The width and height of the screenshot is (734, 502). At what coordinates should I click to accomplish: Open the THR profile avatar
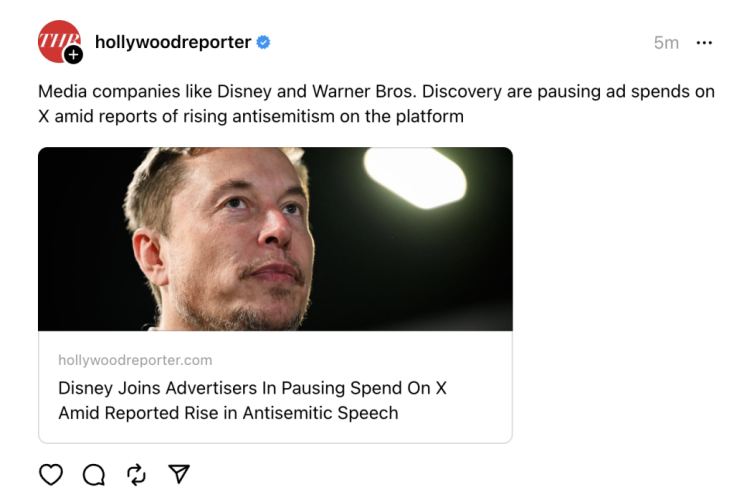56,40
